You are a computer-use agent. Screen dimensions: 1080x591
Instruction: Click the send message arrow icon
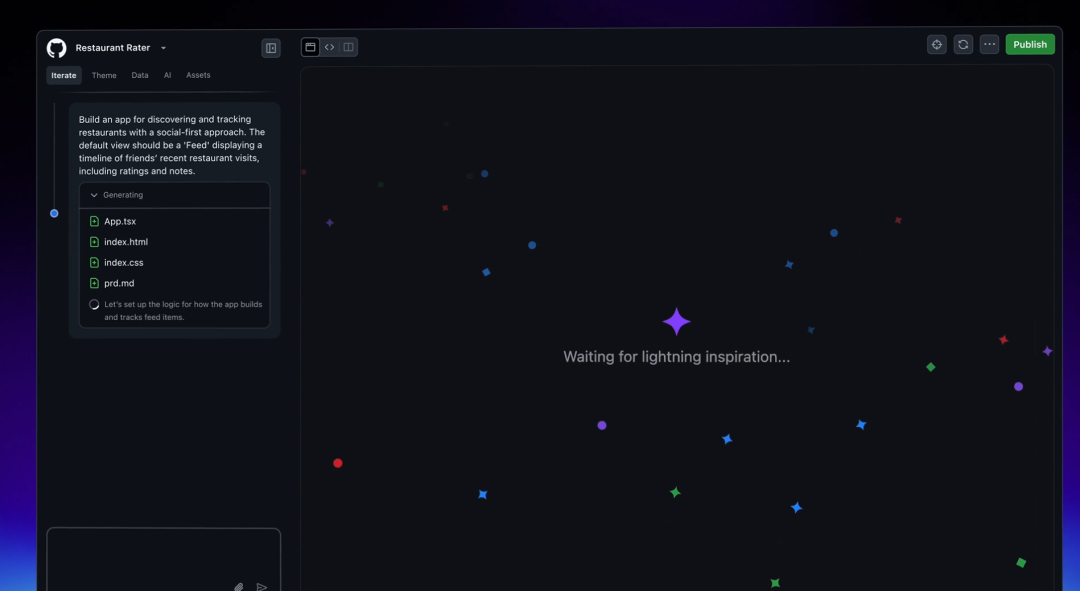[x=262, y=587]
